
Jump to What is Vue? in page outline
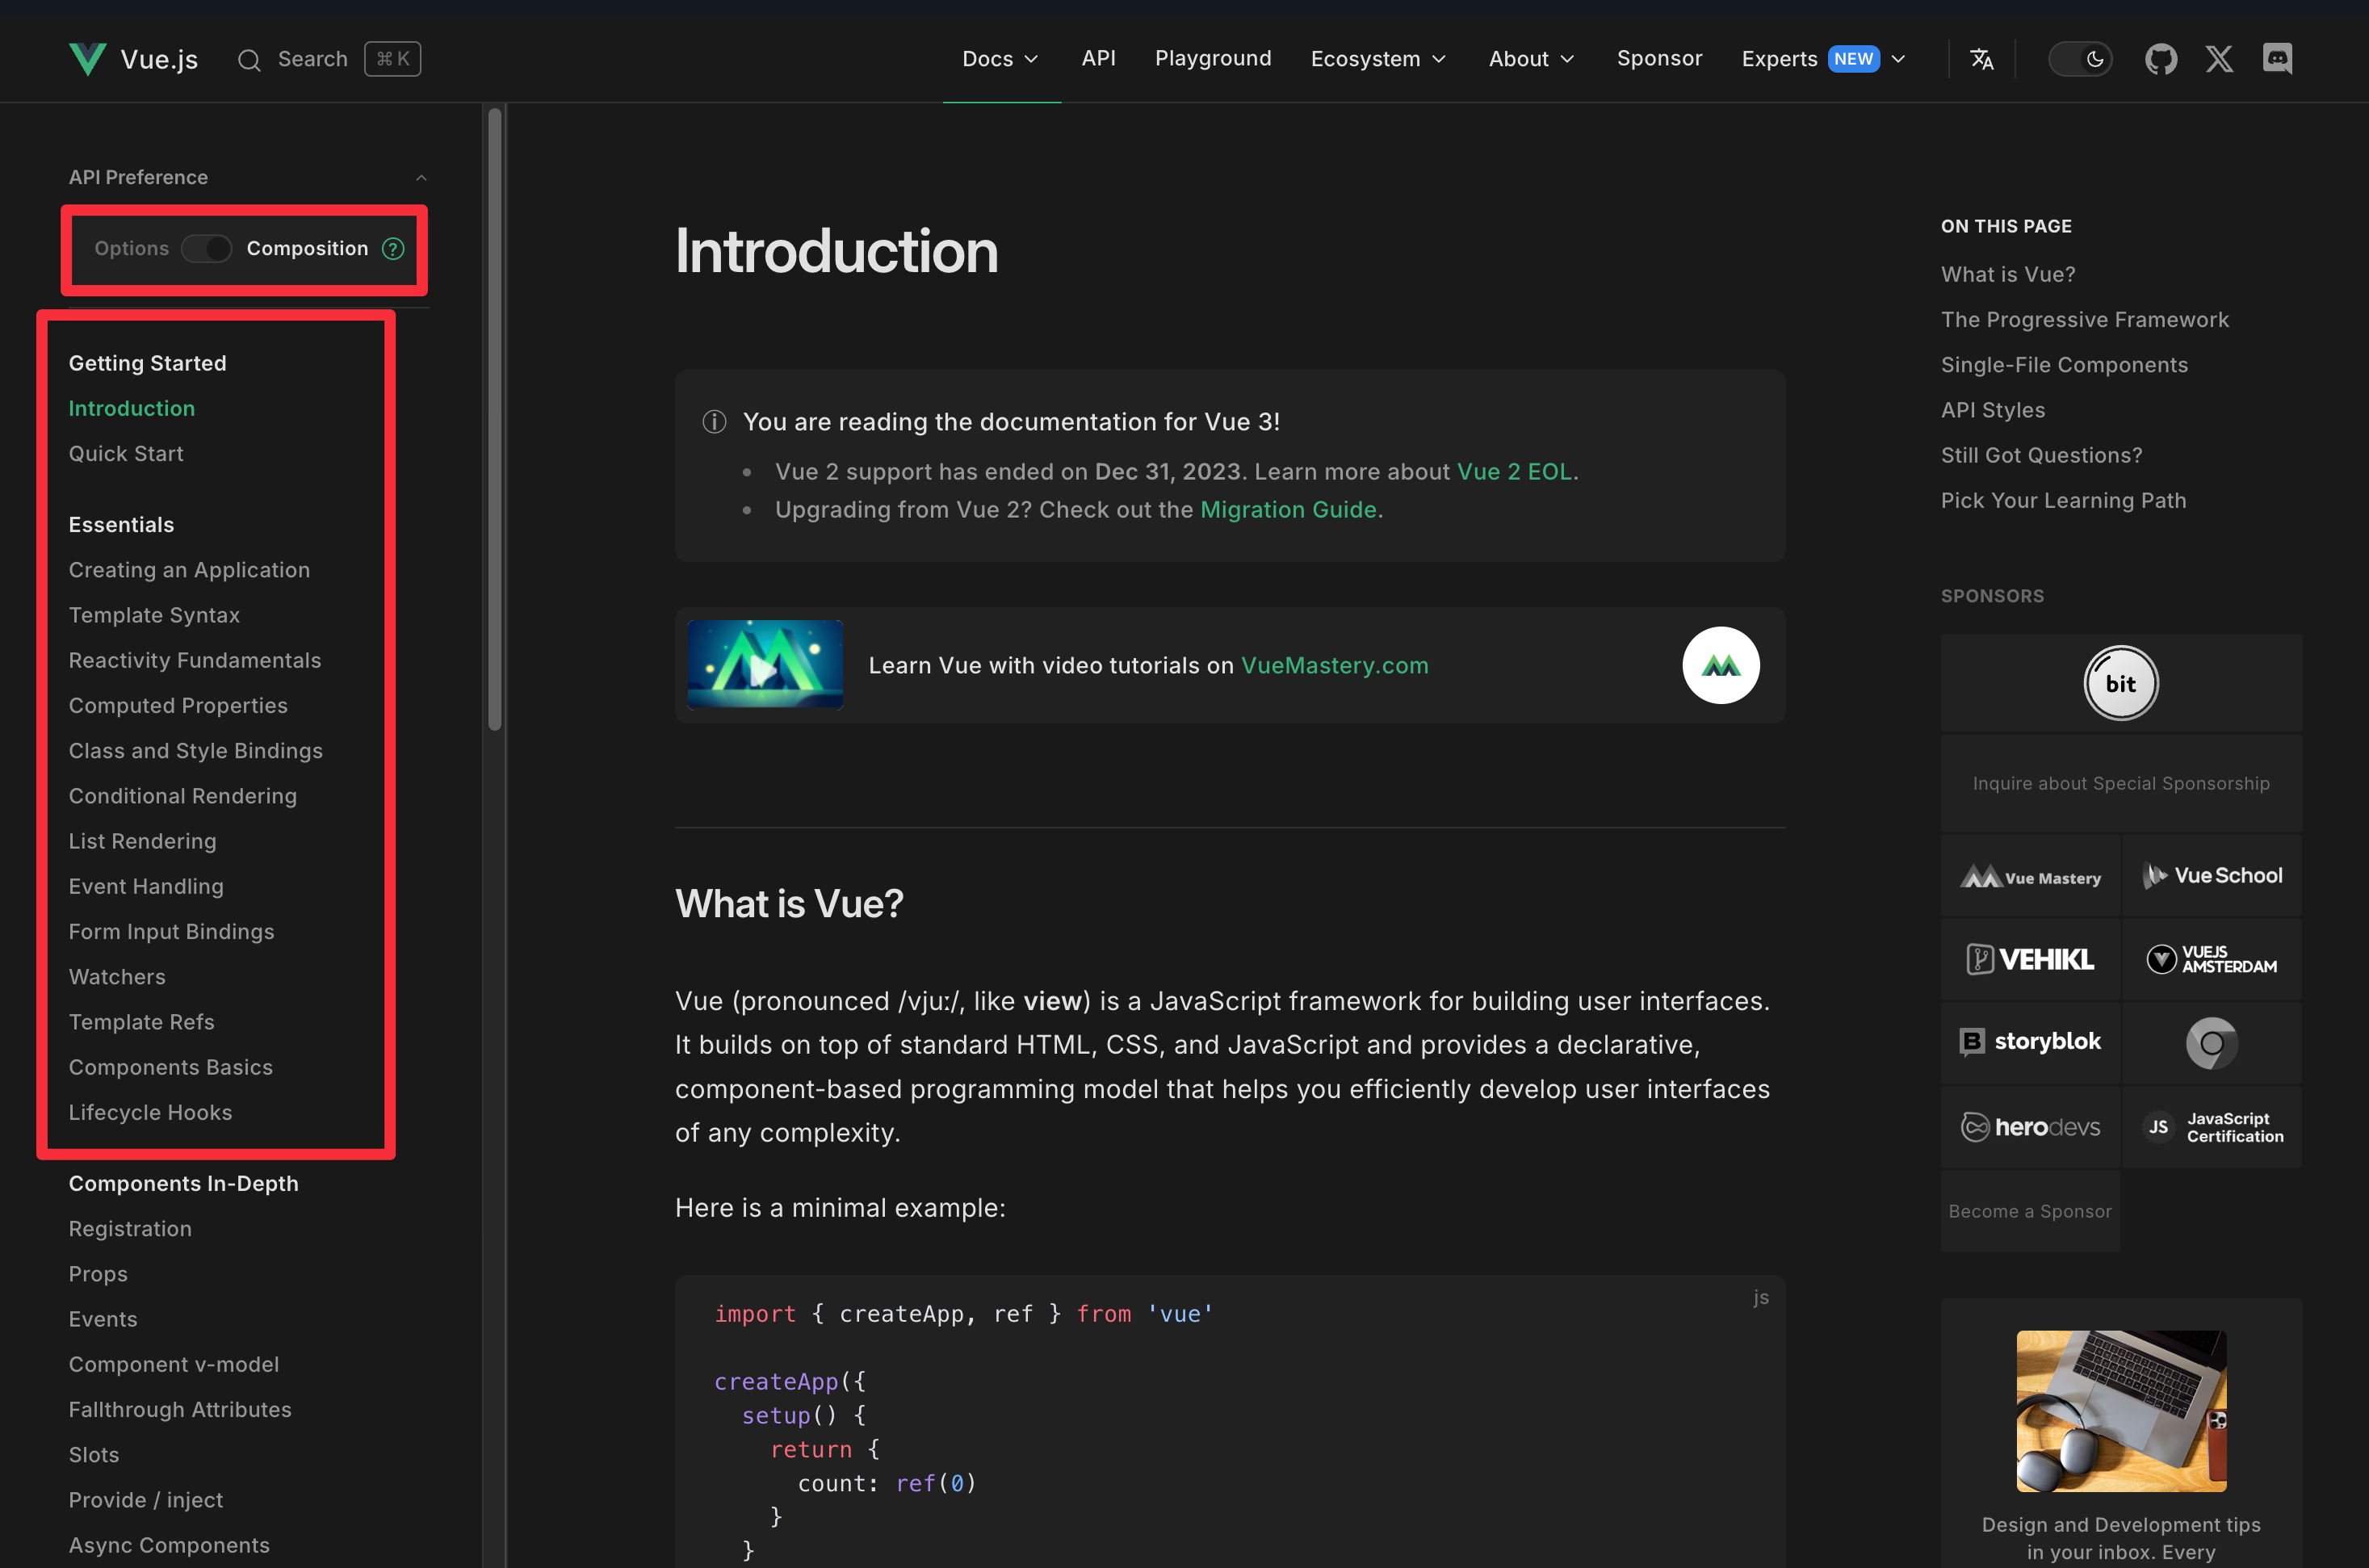click(x=2007, y=274)
